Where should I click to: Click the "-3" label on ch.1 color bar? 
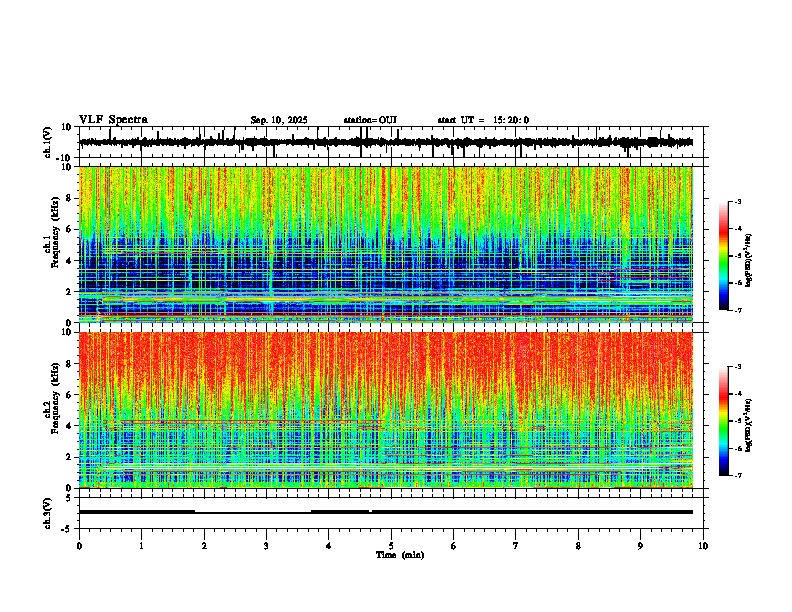(x=738, y=201)
